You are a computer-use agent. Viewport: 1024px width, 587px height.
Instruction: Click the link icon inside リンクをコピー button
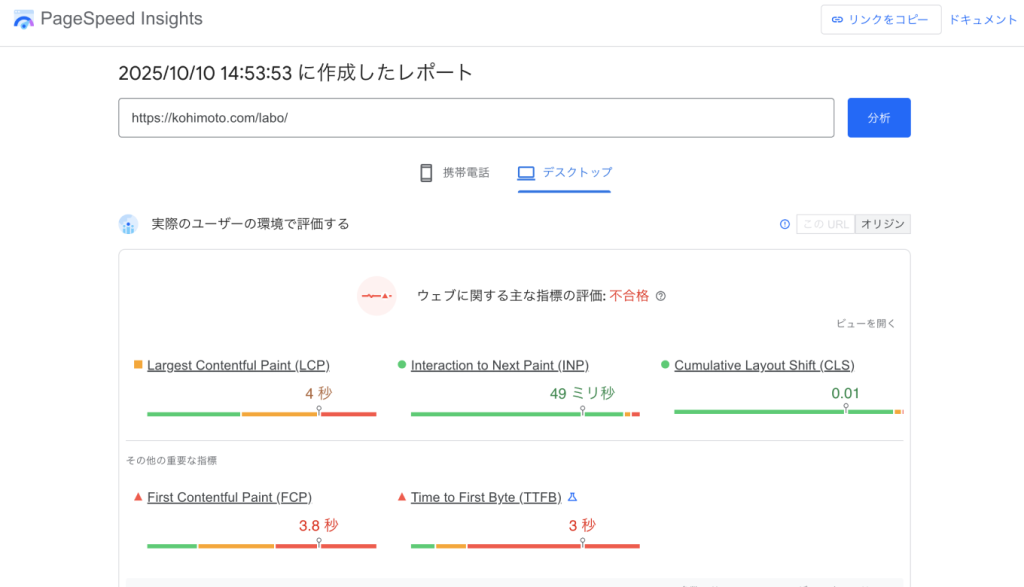pyautogui.click(x=838, y=19)
